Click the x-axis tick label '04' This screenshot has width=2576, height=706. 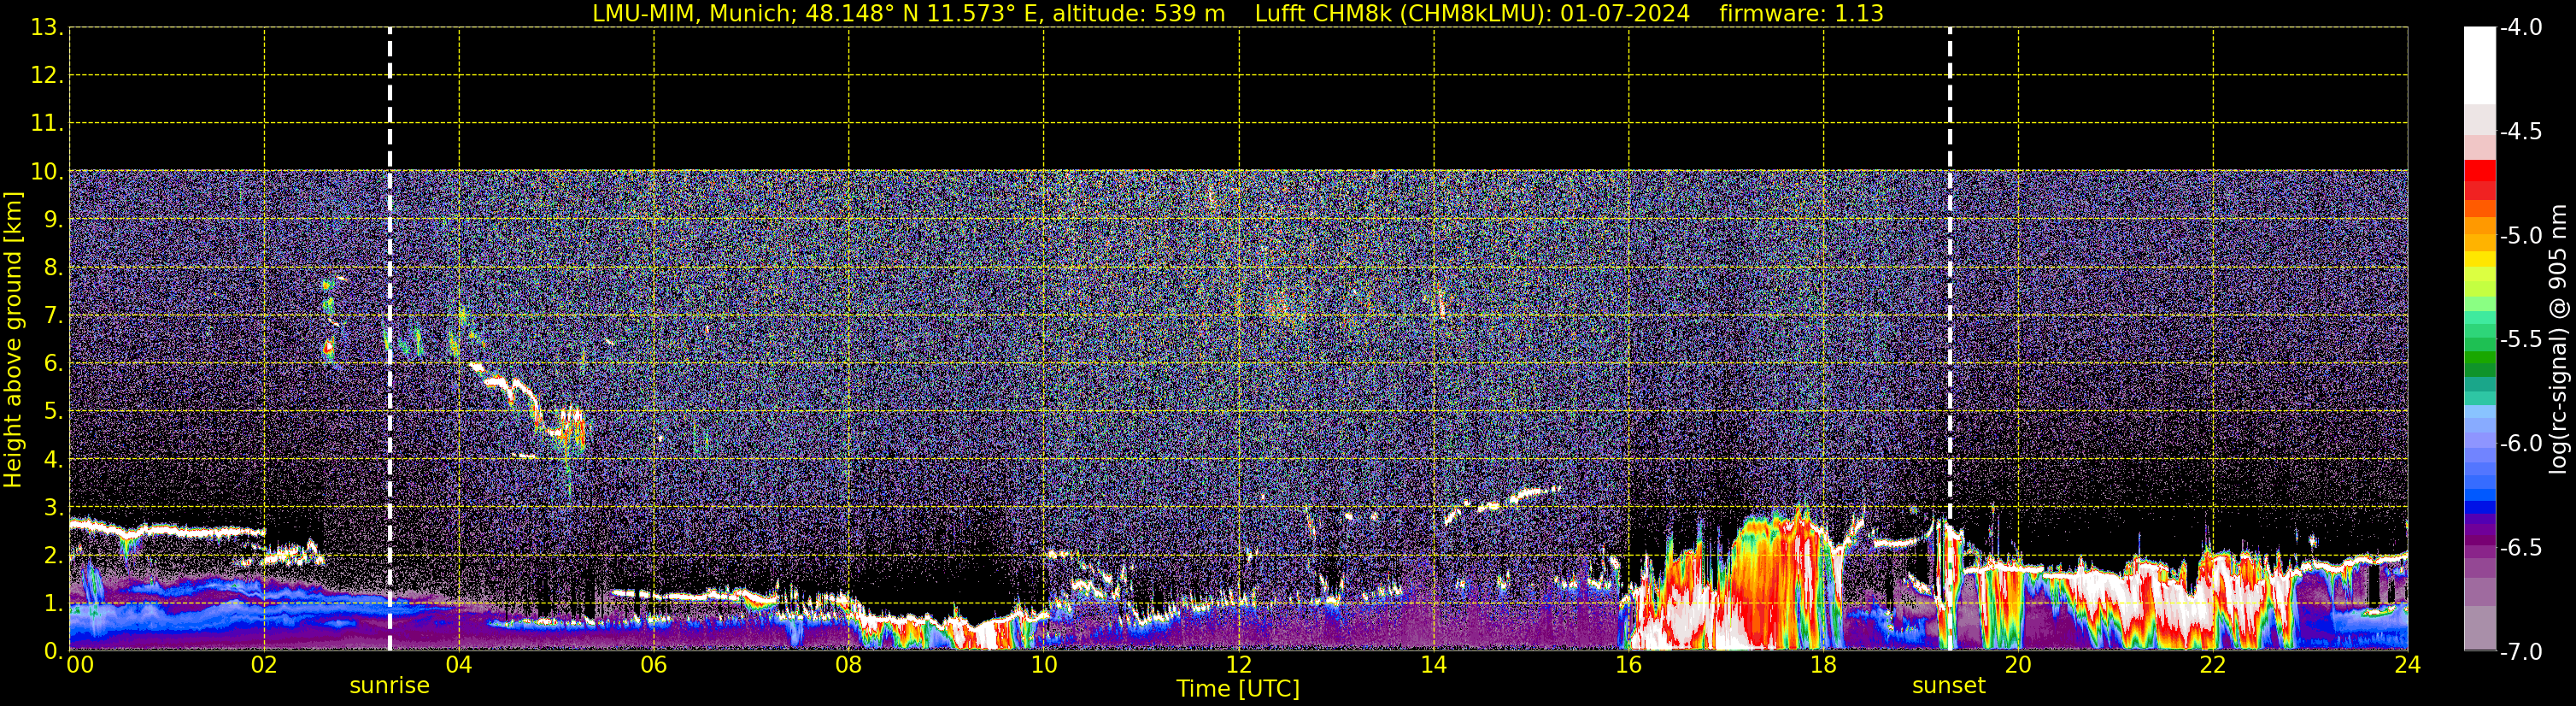coord(459,665)
